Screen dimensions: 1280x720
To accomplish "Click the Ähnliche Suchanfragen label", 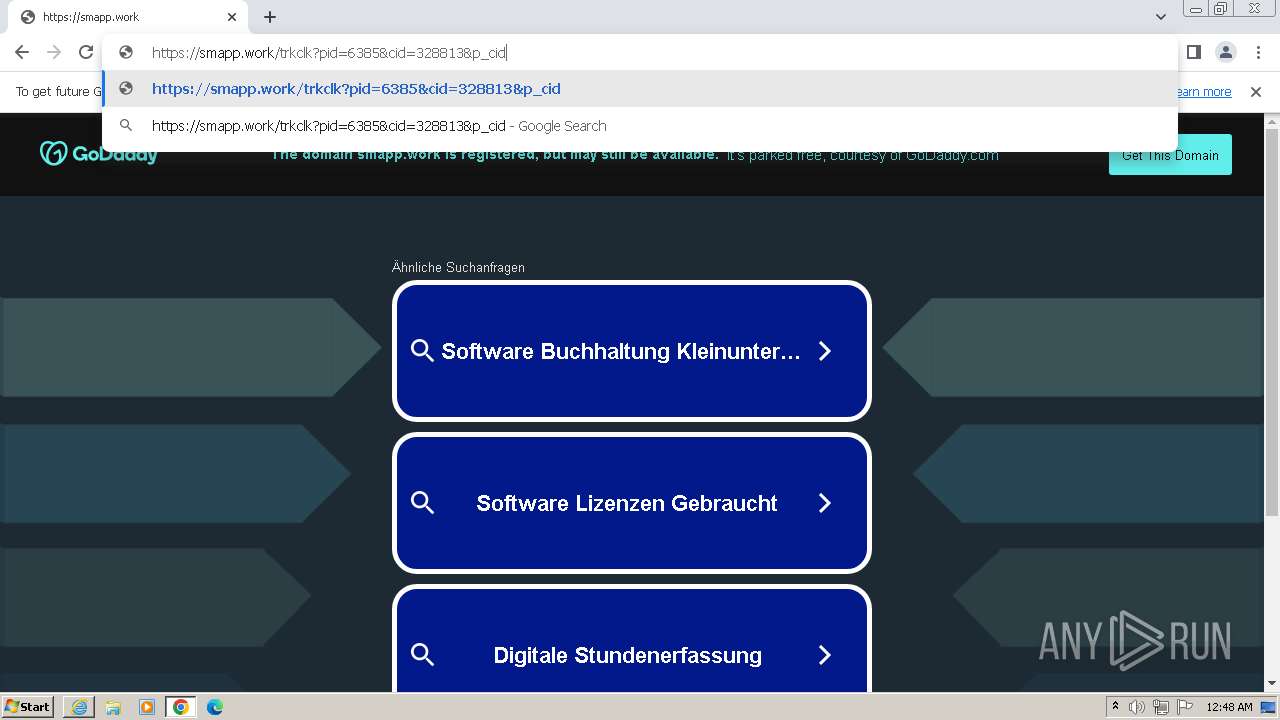I will click(x=458, y=267).
